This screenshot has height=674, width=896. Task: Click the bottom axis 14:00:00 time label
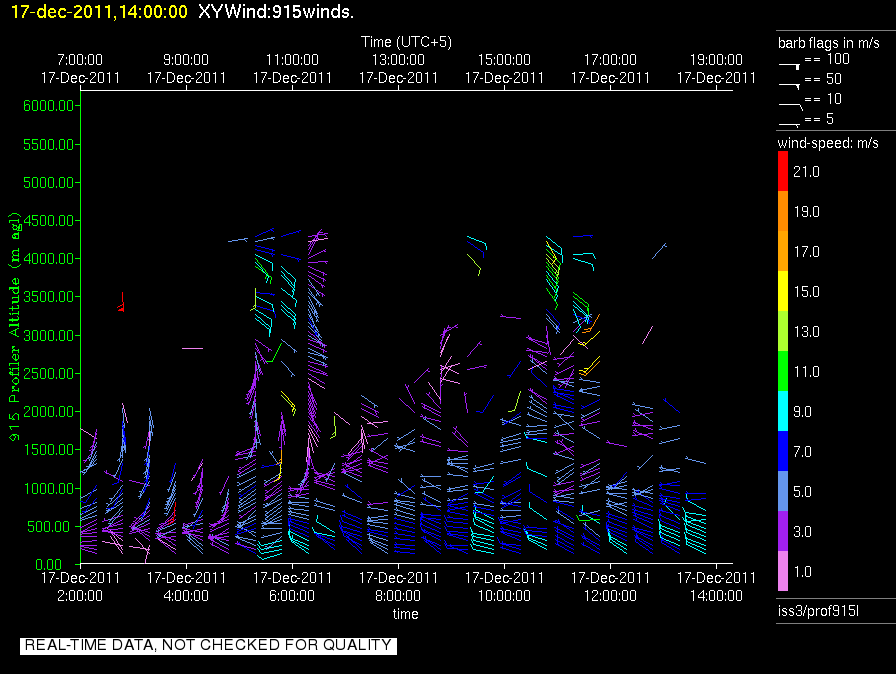tap(716, 596)
